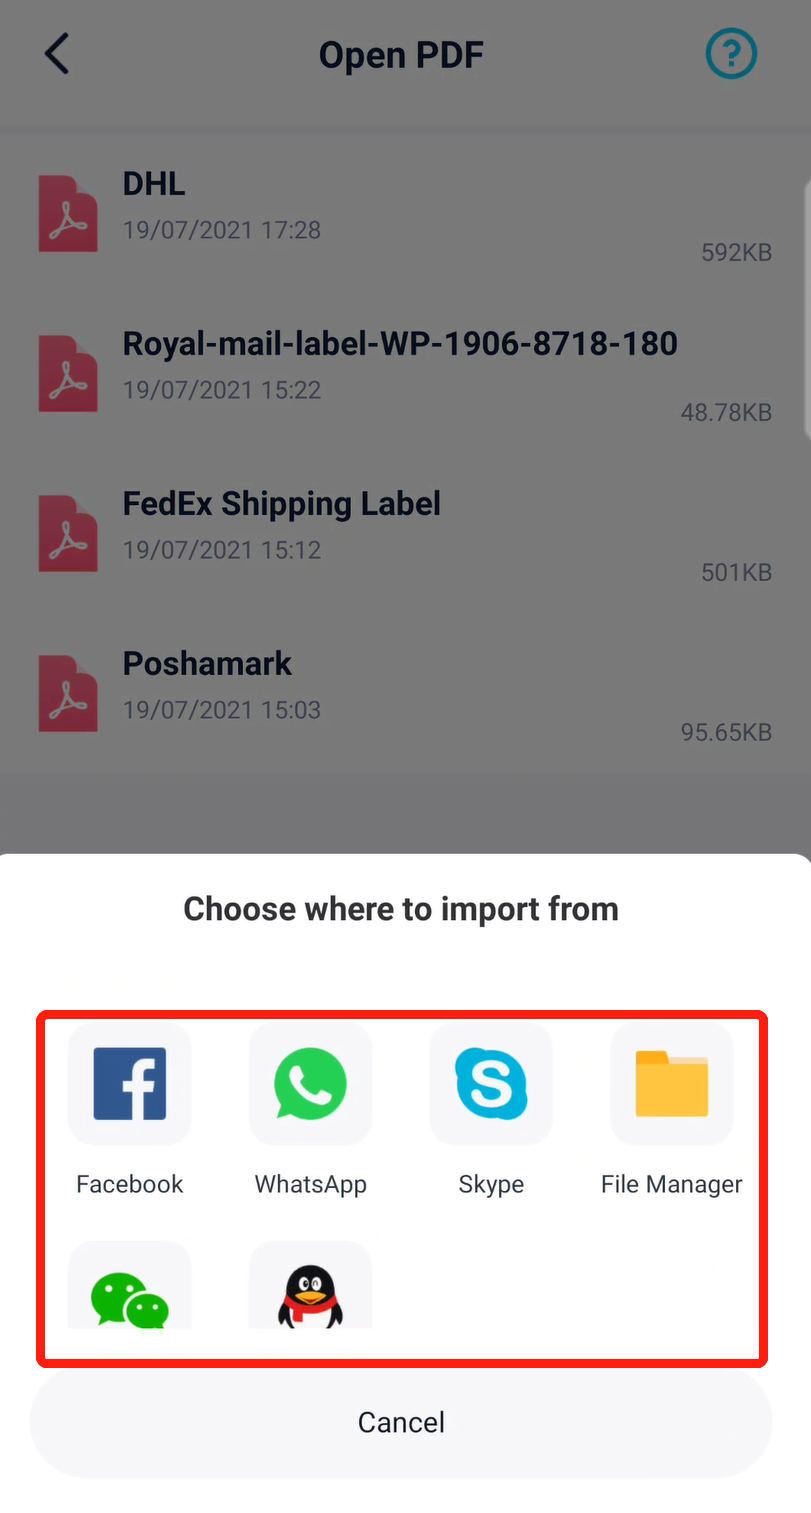Open the help question mark icon
Image resolution: width=811 pixels, height=1513 pixels.
tap(731, 54)
